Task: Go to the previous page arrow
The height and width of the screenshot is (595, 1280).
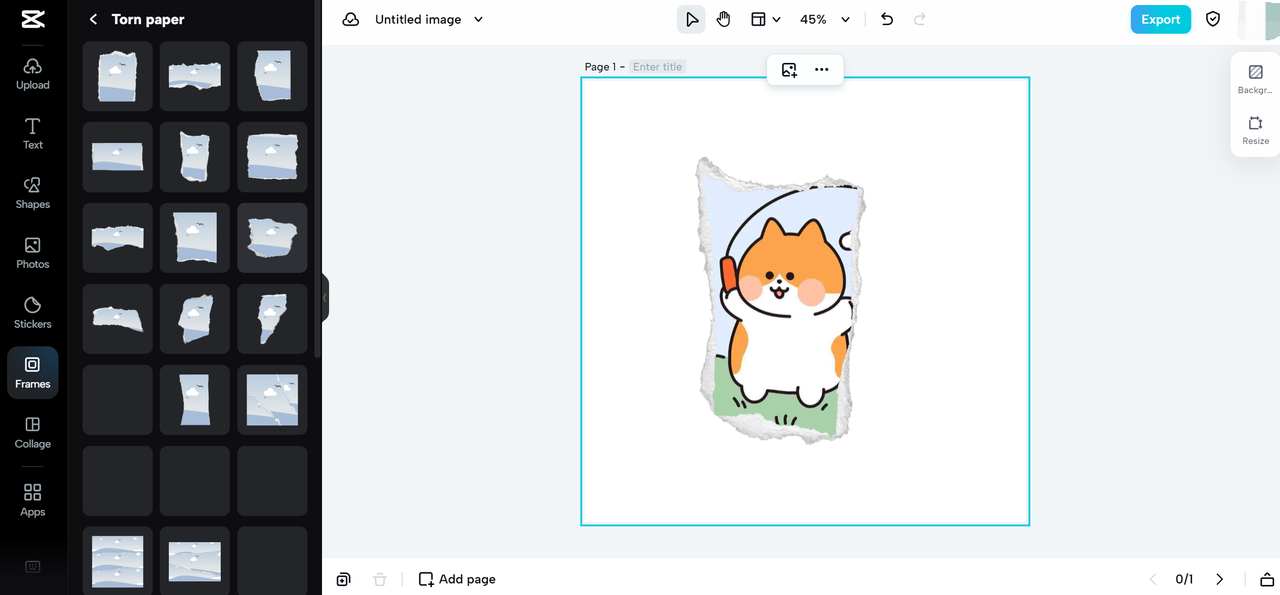Action: click(1152, 579)
